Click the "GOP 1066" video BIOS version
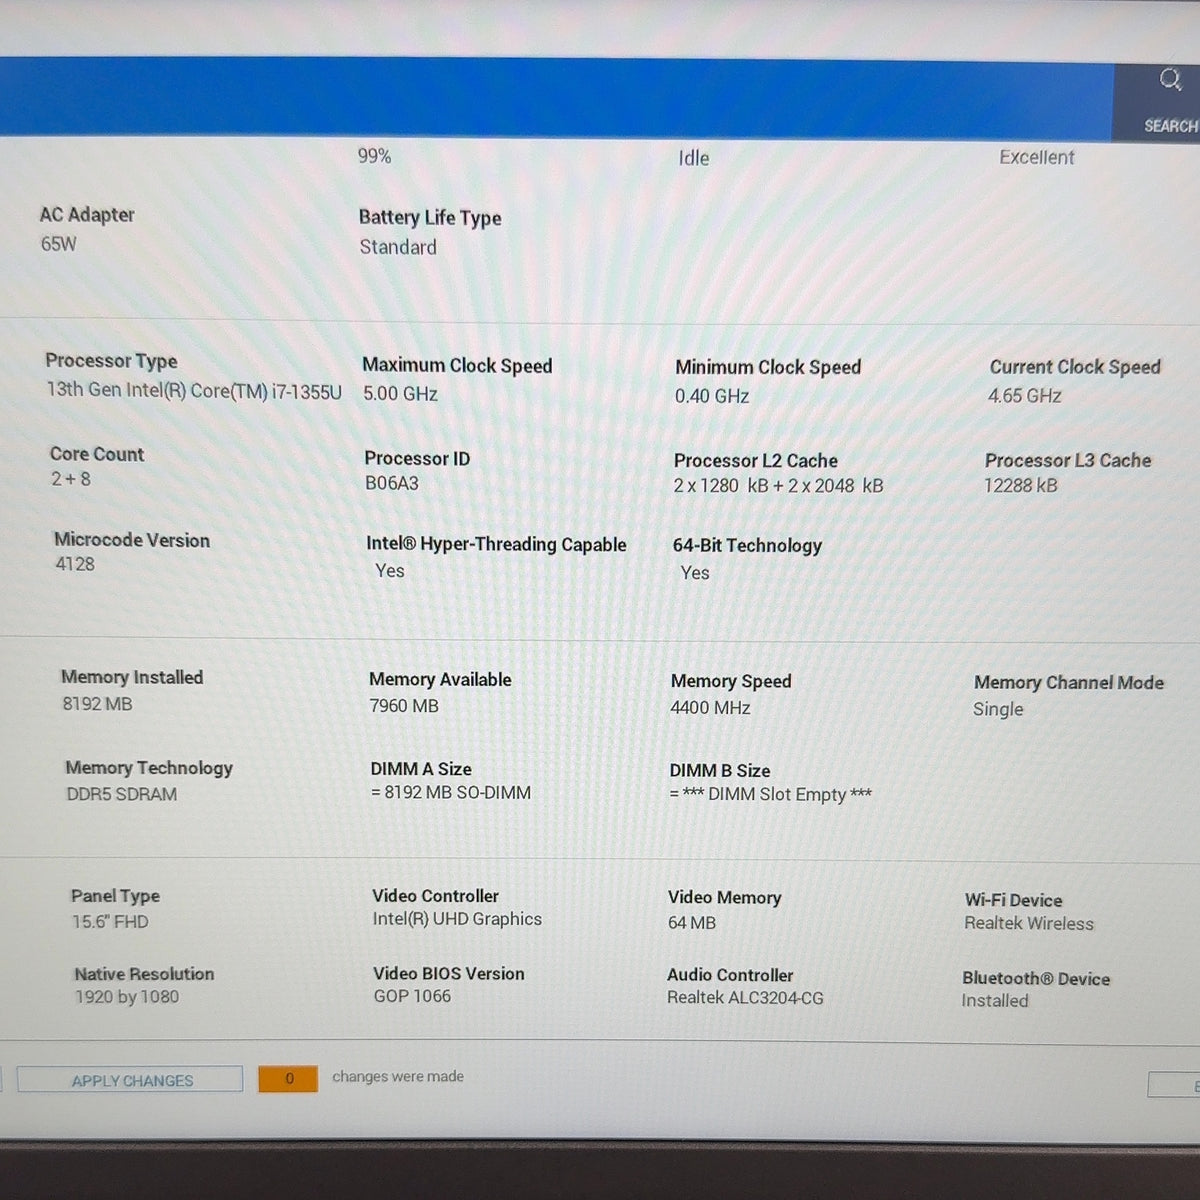1200x1200 pixels. pos(412,997)
